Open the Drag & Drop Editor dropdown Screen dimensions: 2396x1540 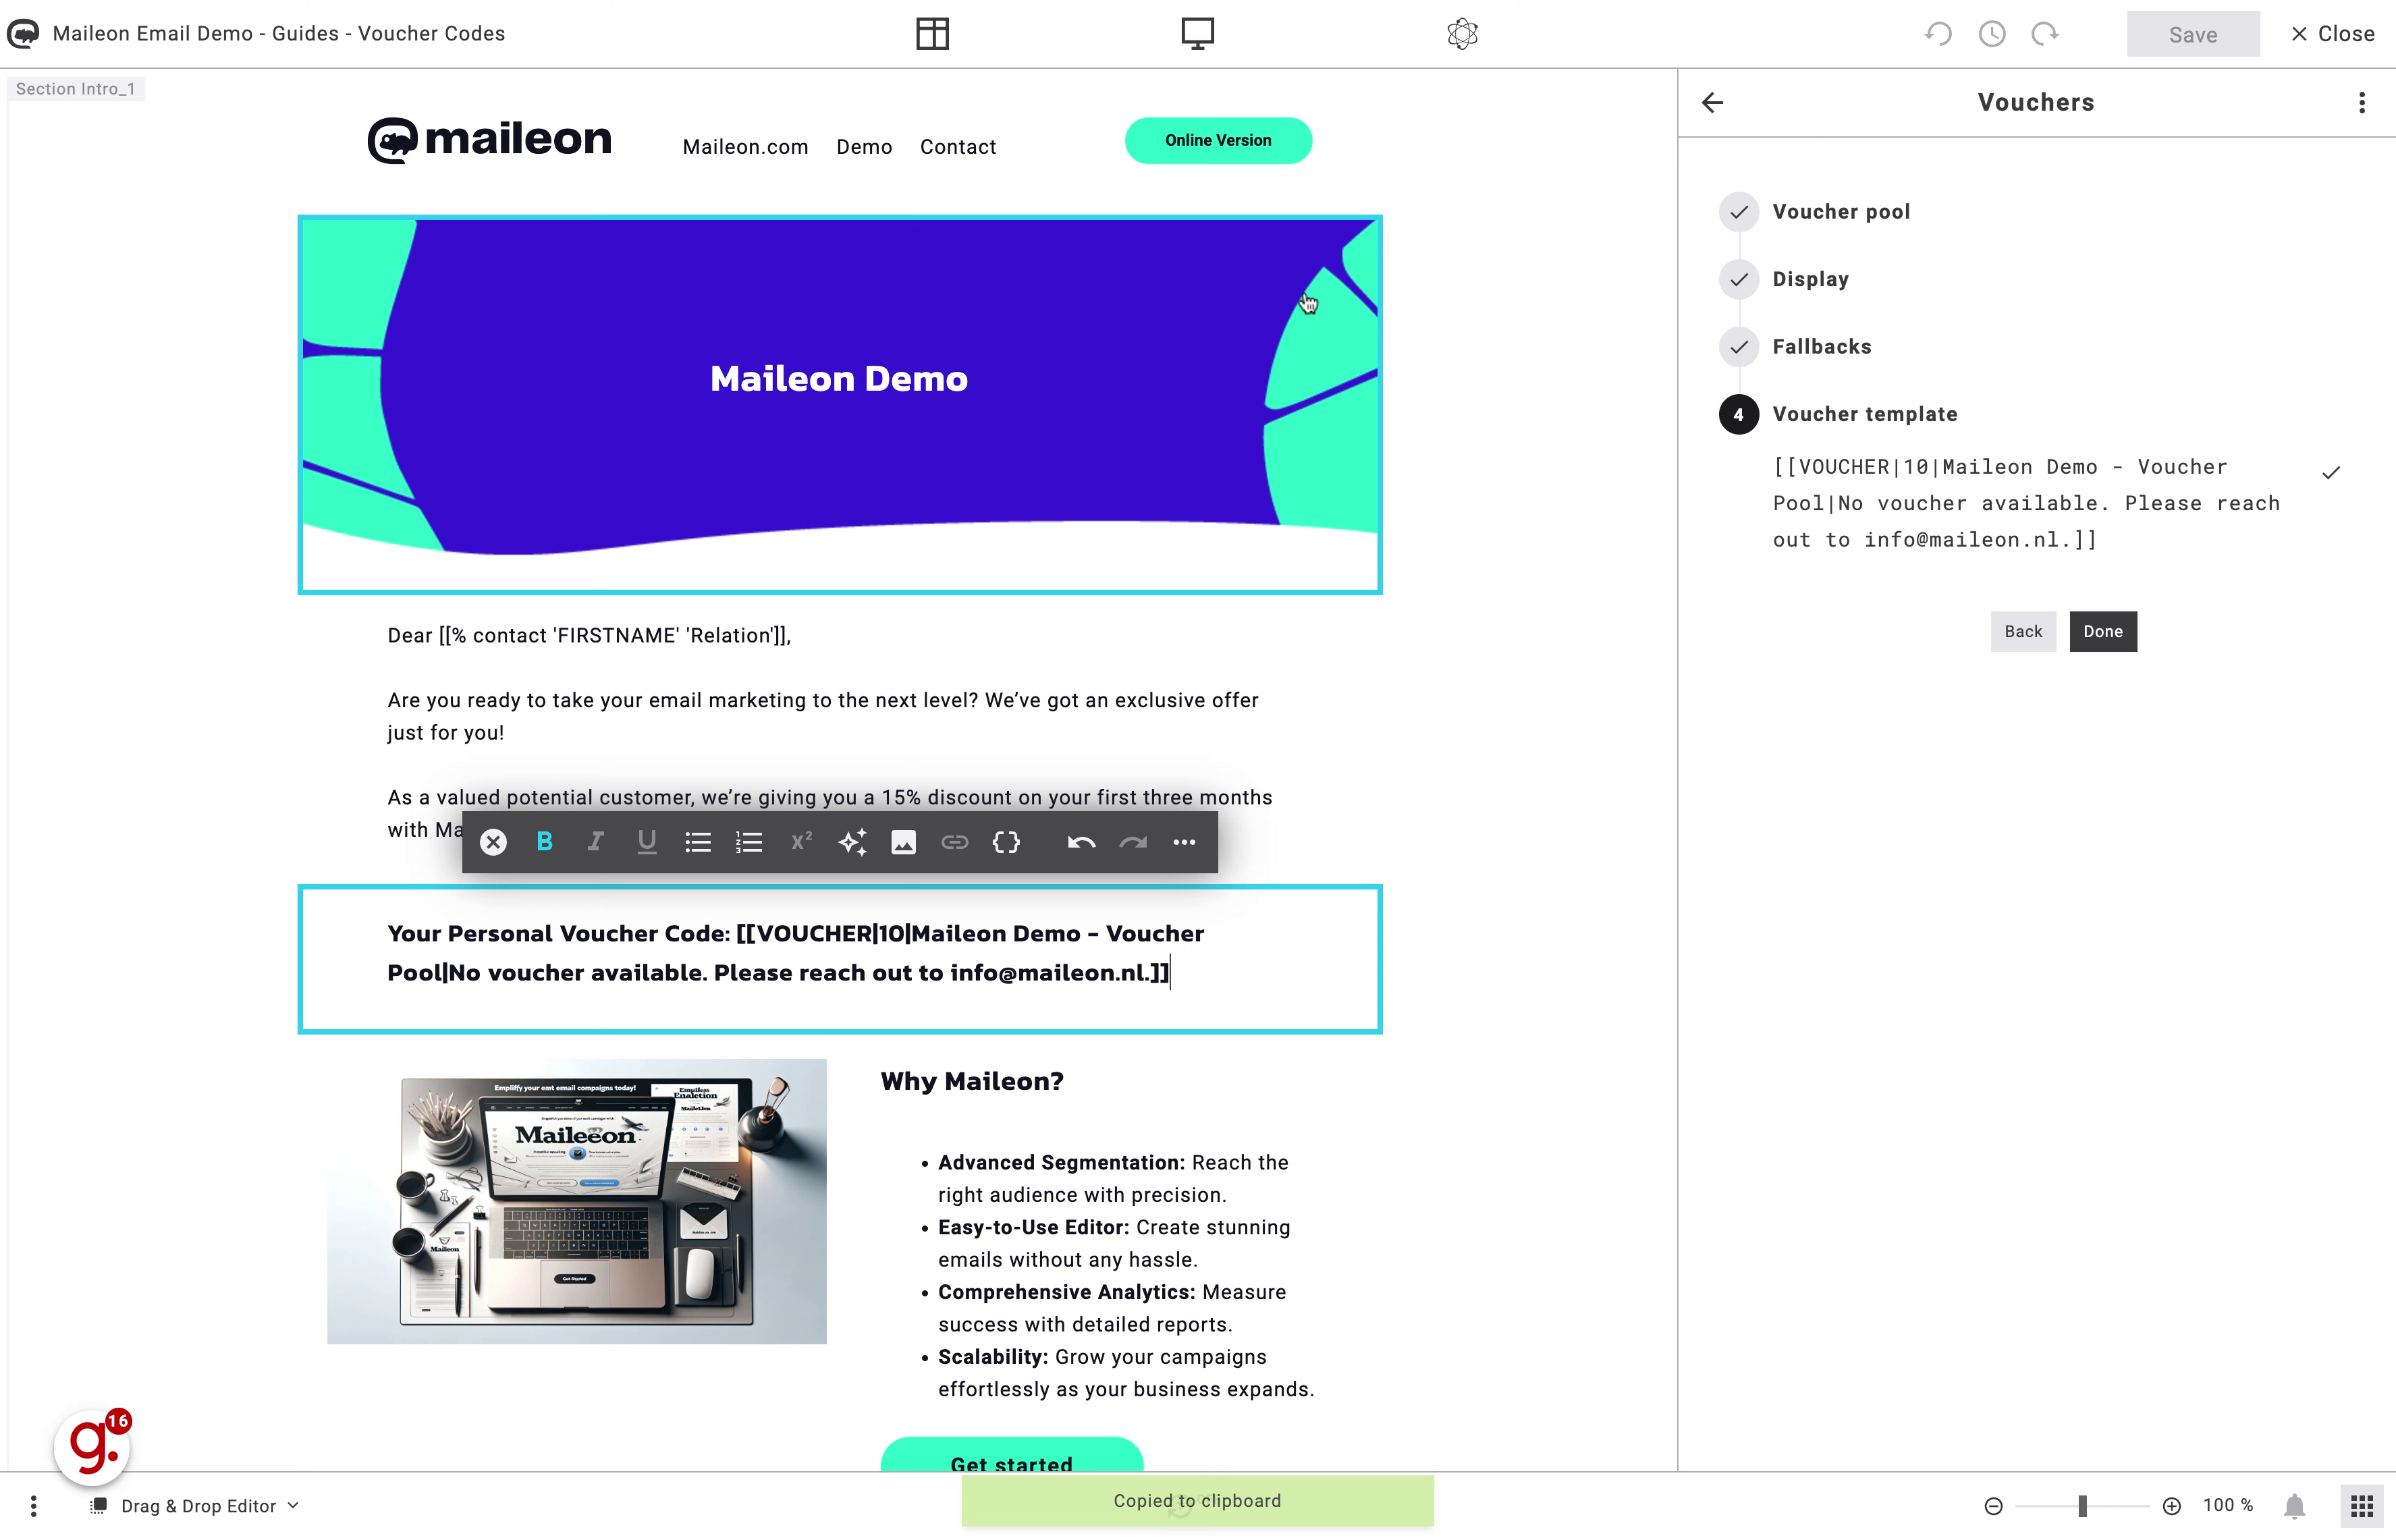coord(196,1506)
